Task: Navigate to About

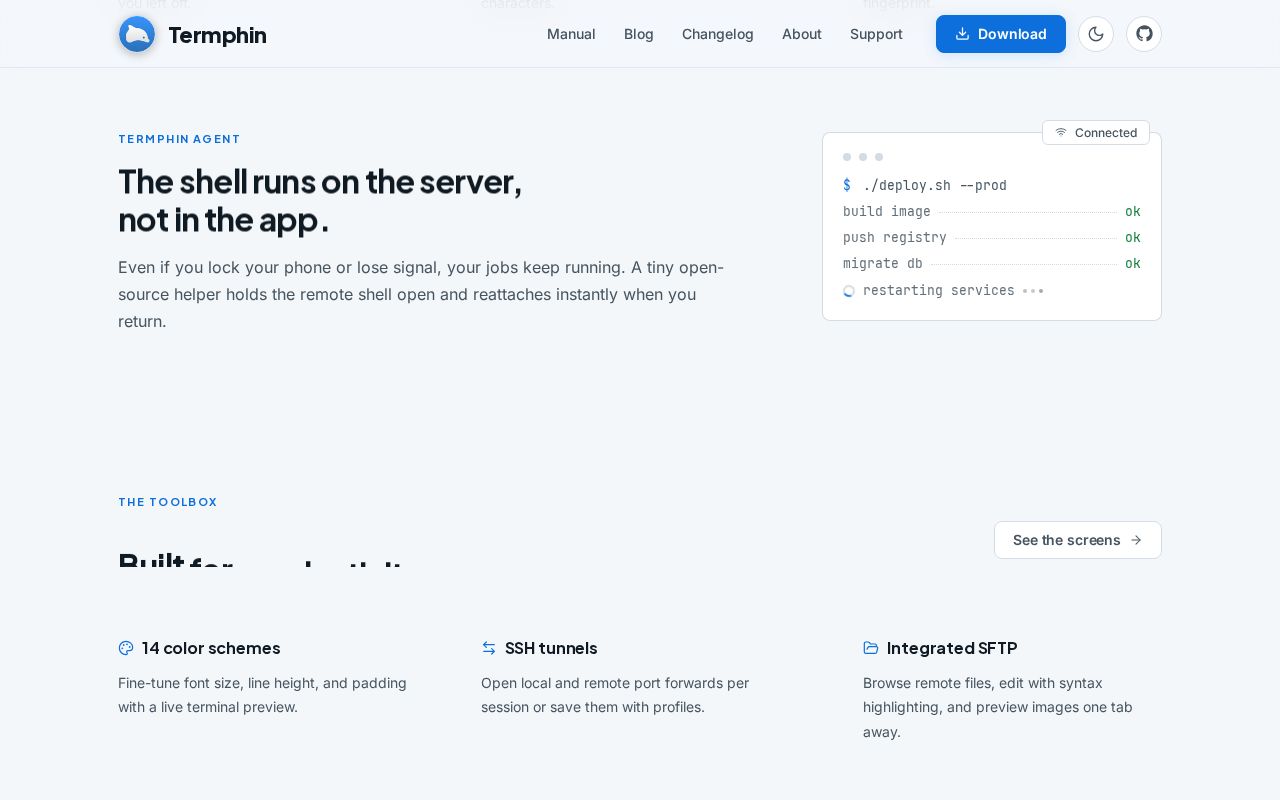Action: pyautogui.click(x=802, y=34)
